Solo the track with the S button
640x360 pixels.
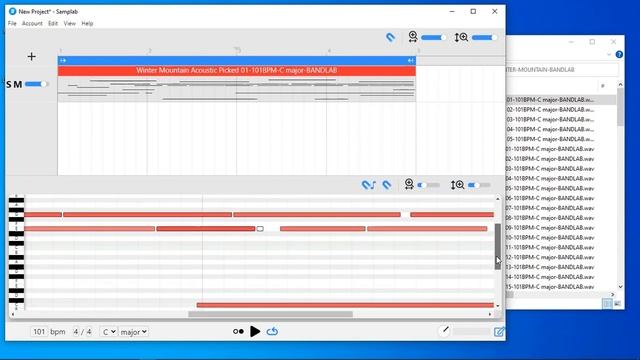point(9,84)
